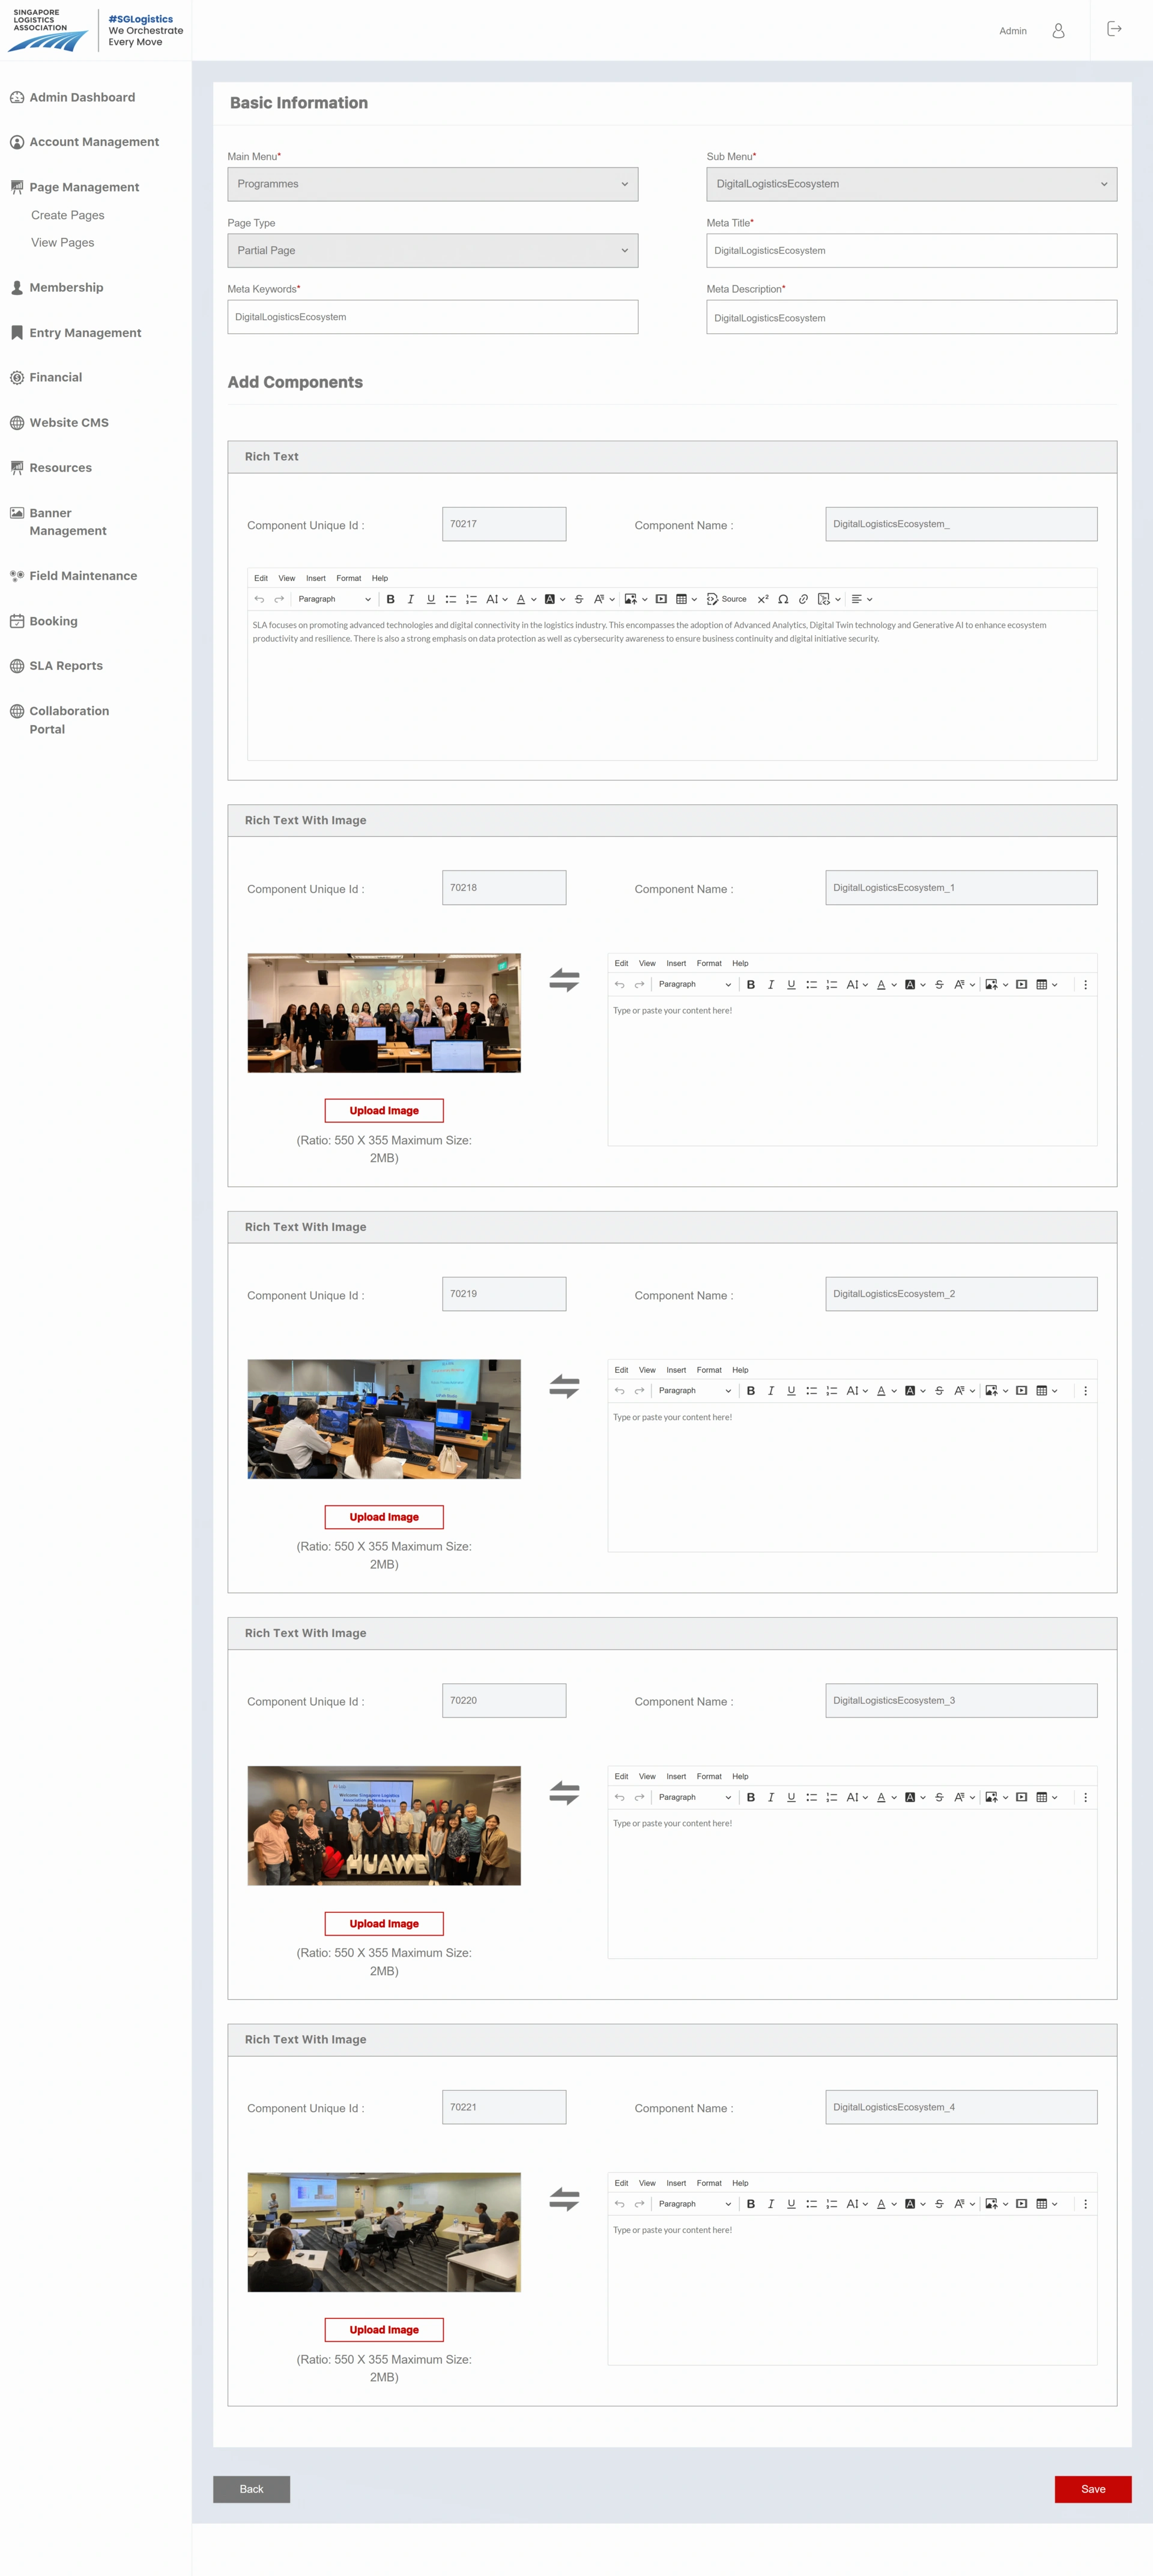The width and height of the screenshot is (1153, 2576).
Task: Click the Source editing button
Action: pos(727,599)
